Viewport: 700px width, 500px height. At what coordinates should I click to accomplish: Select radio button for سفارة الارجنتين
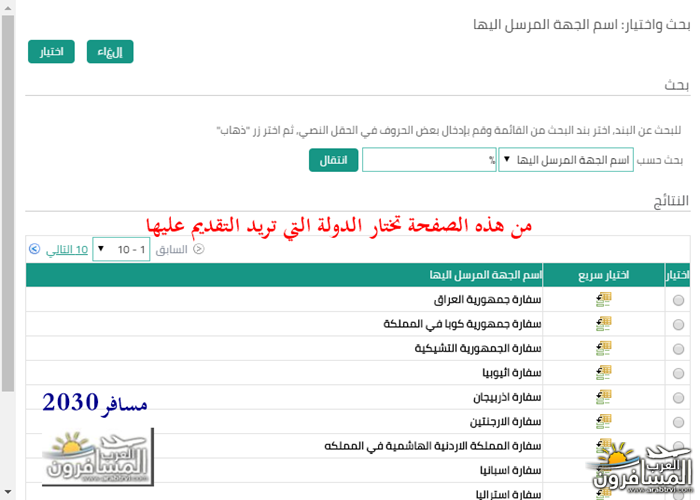[x=678, y=422]
